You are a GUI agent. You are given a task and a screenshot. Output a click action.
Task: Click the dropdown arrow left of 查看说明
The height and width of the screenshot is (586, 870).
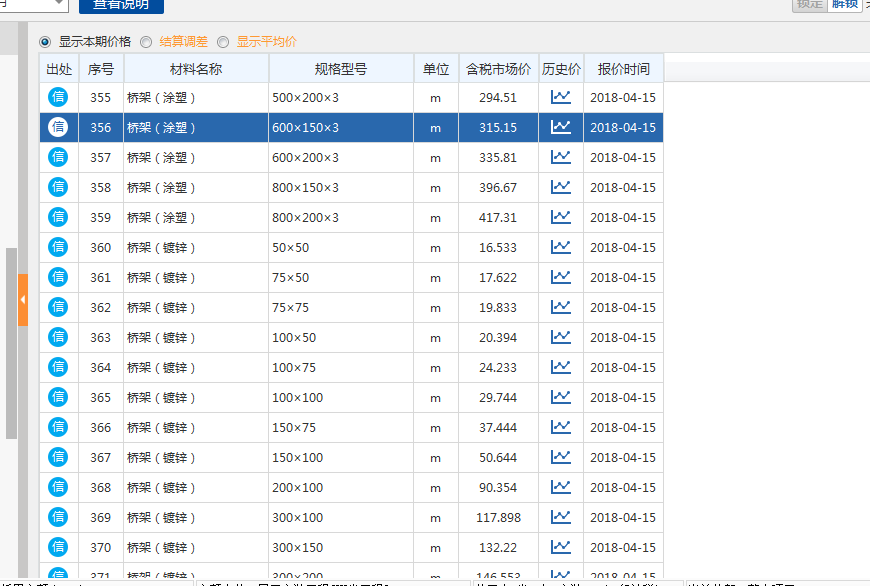click(59, 3)
